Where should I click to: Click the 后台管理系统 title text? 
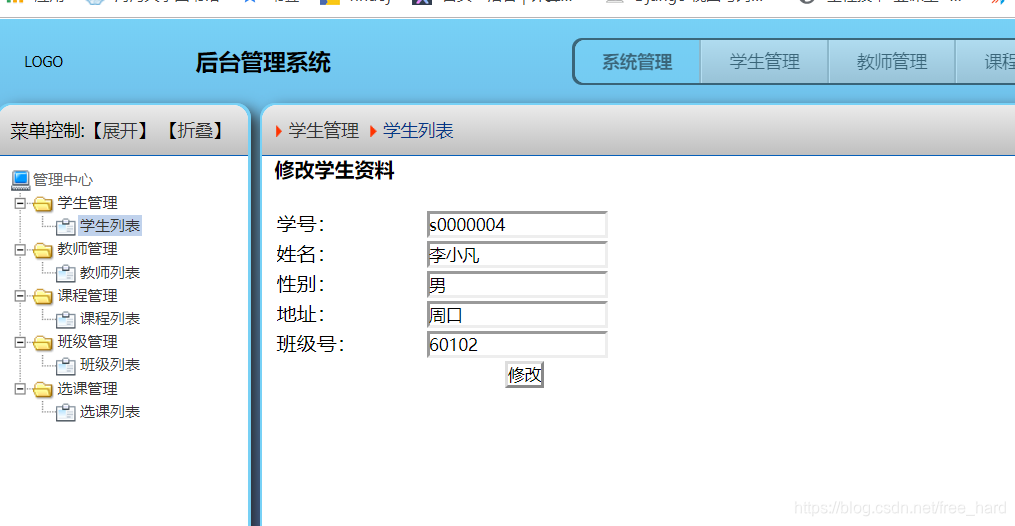[x=263, y=63]
